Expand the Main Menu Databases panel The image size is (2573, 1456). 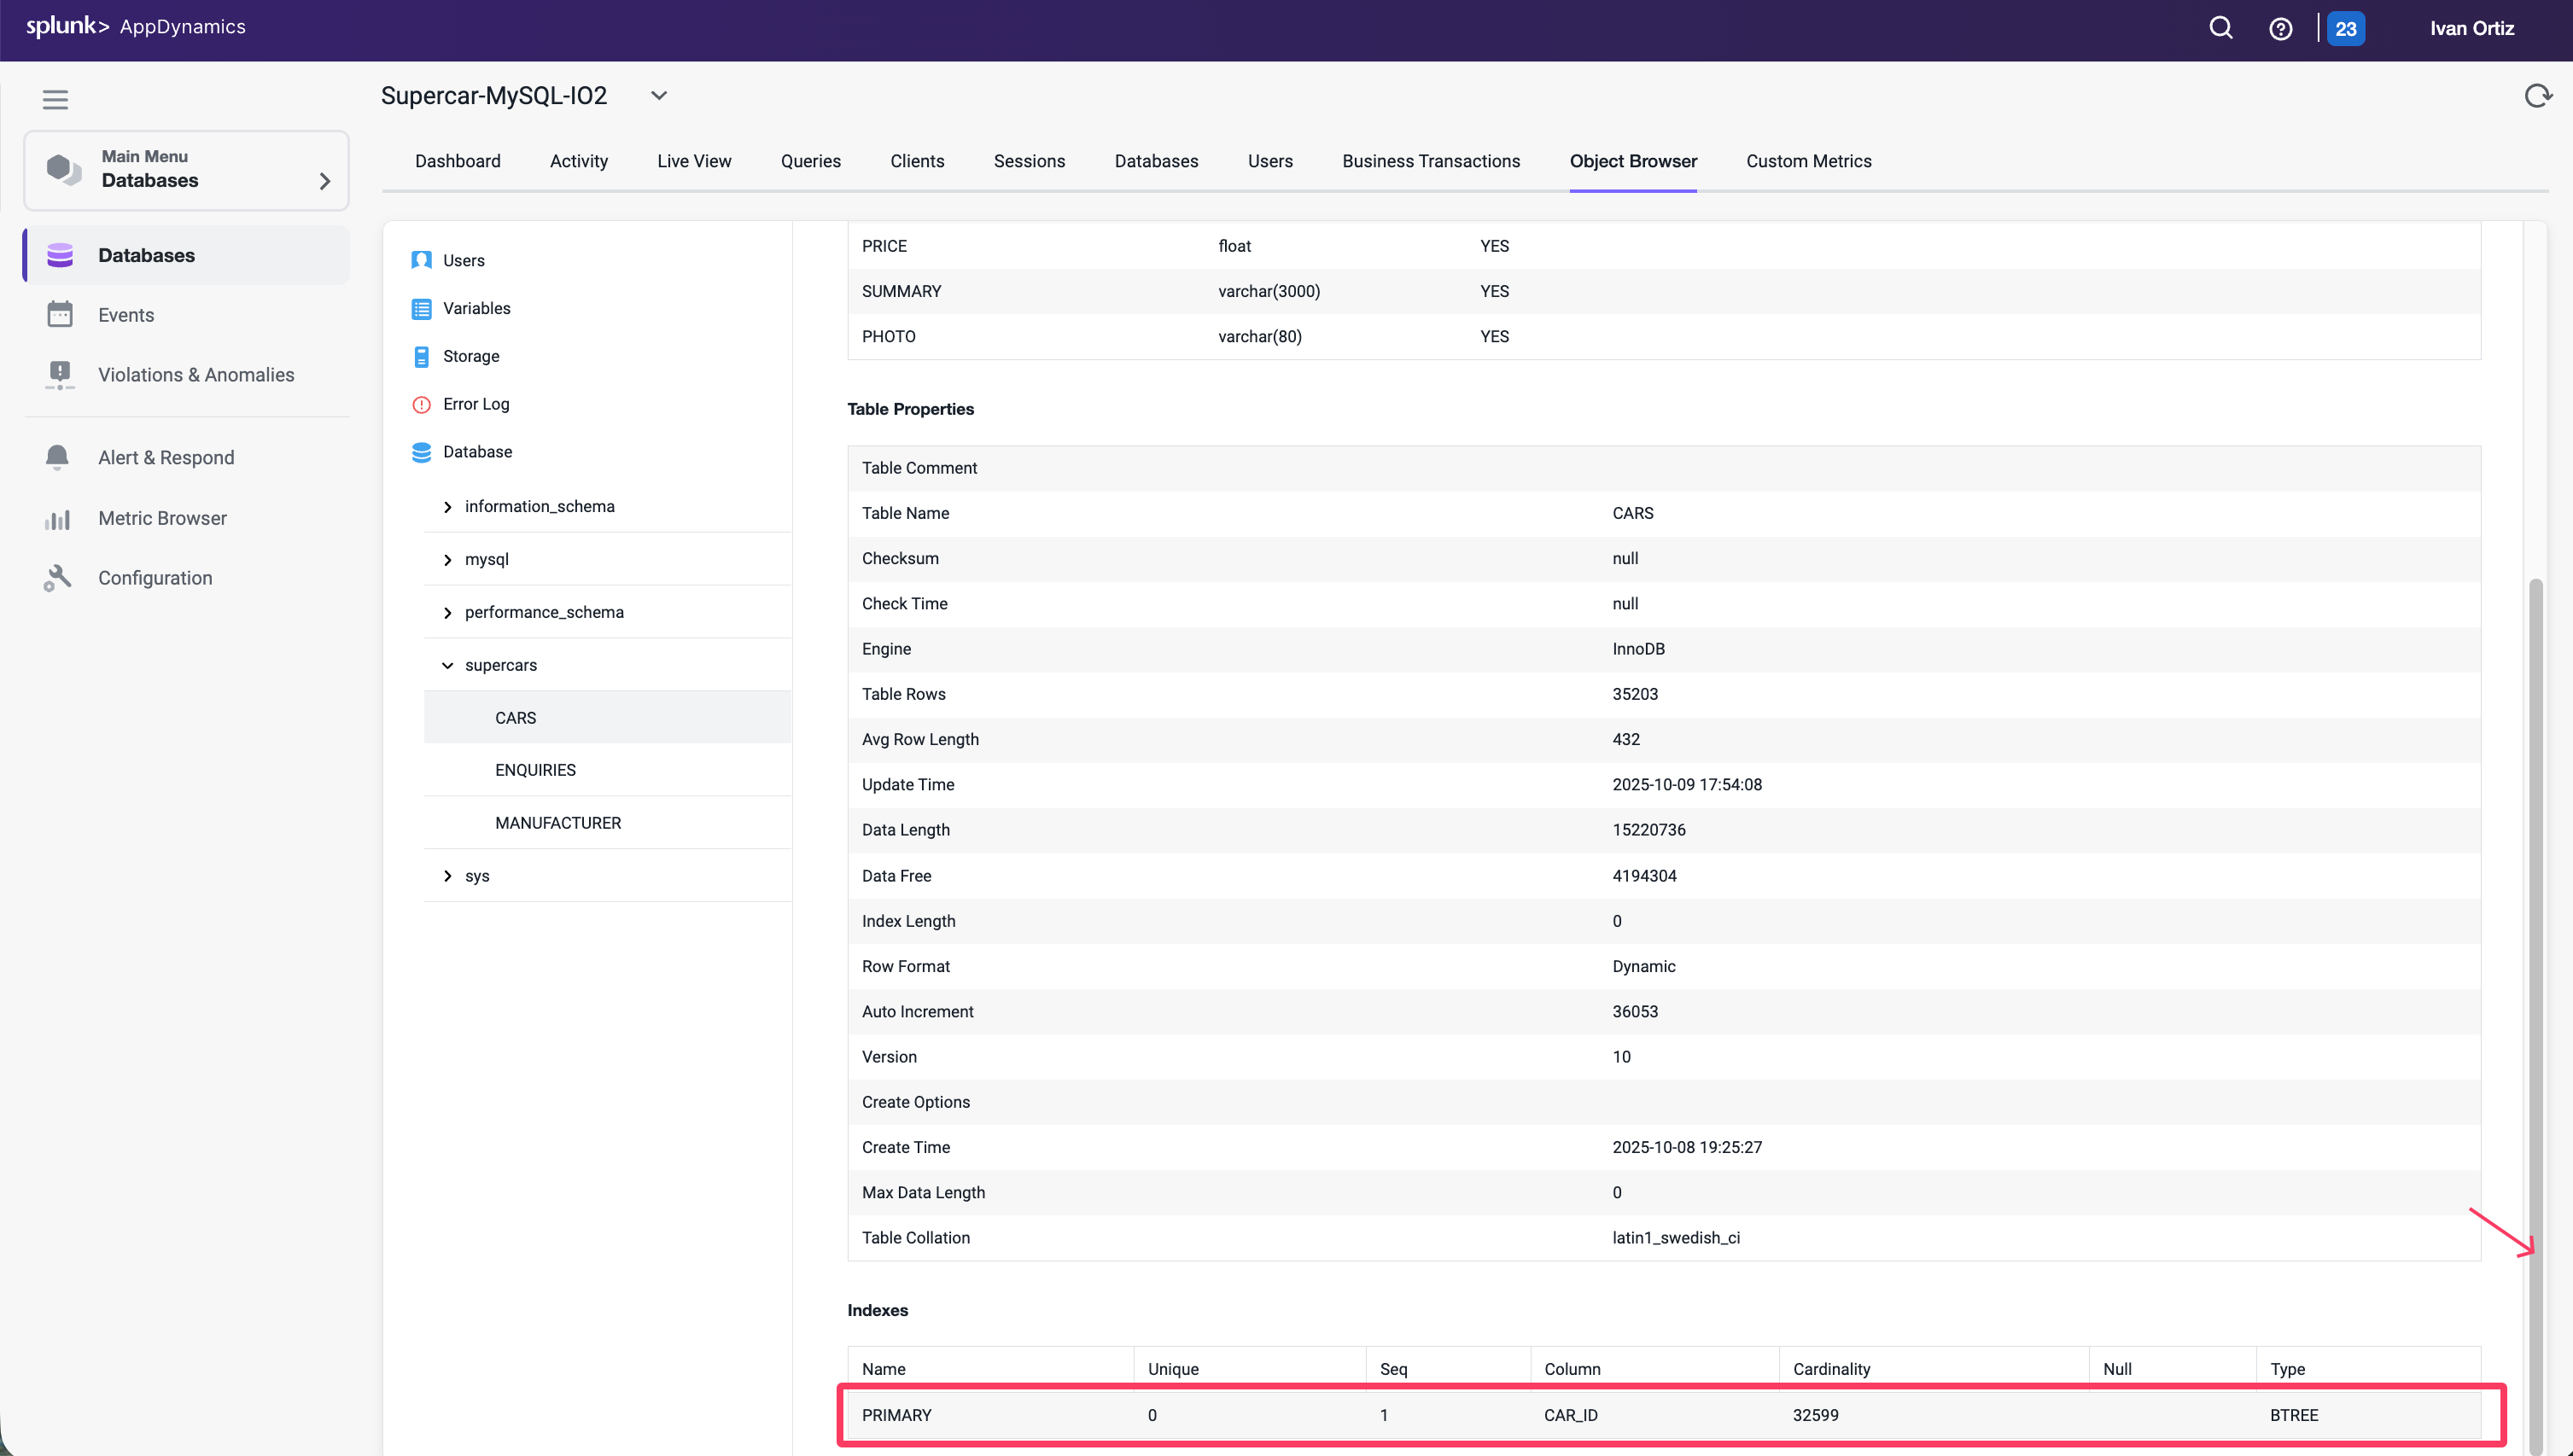[x=324, y=181]
